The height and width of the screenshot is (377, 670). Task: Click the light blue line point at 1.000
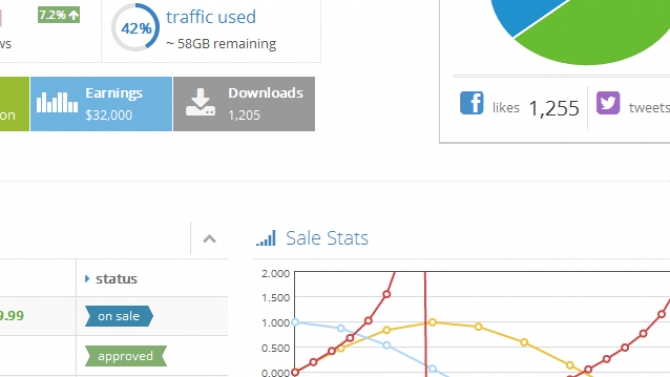click(295, 322)
